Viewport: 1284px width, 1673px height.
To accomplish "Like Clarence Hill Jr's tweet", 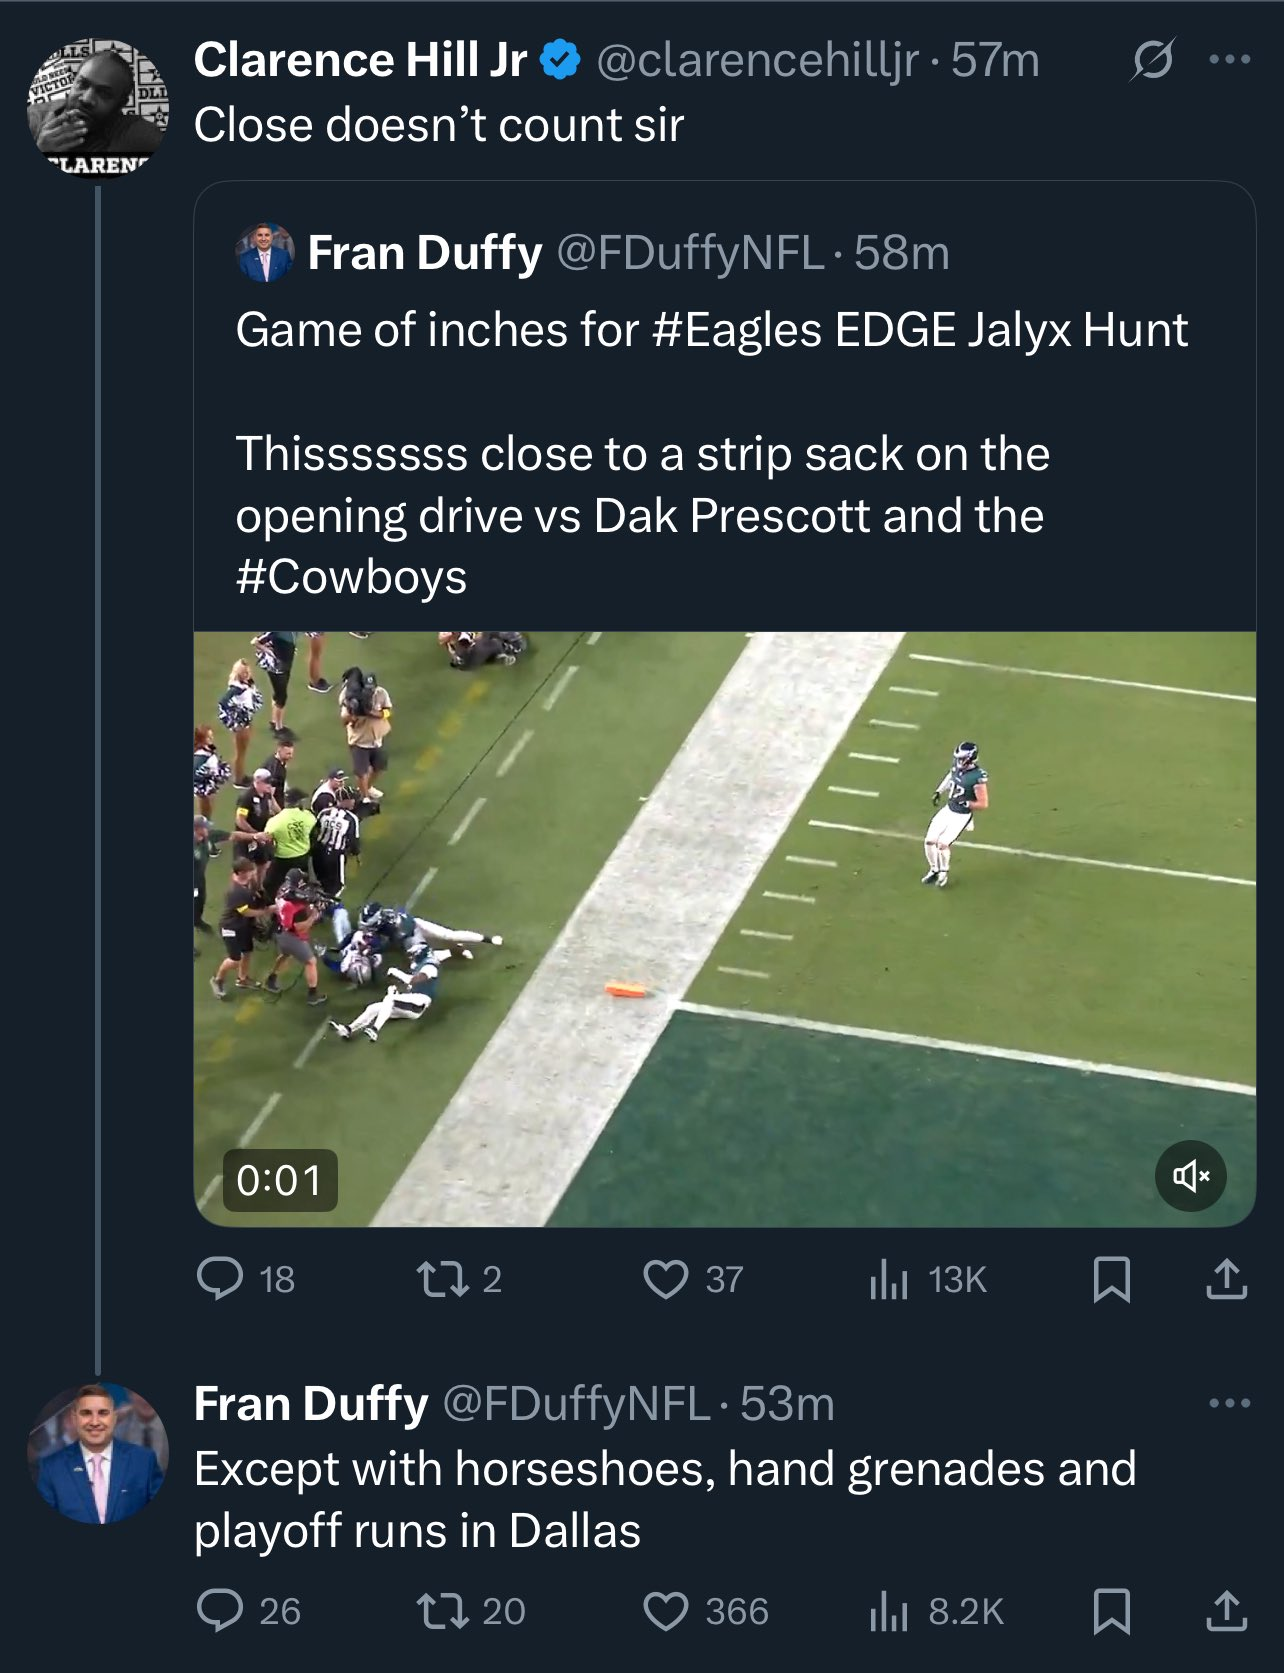I will pos(665,1279).
